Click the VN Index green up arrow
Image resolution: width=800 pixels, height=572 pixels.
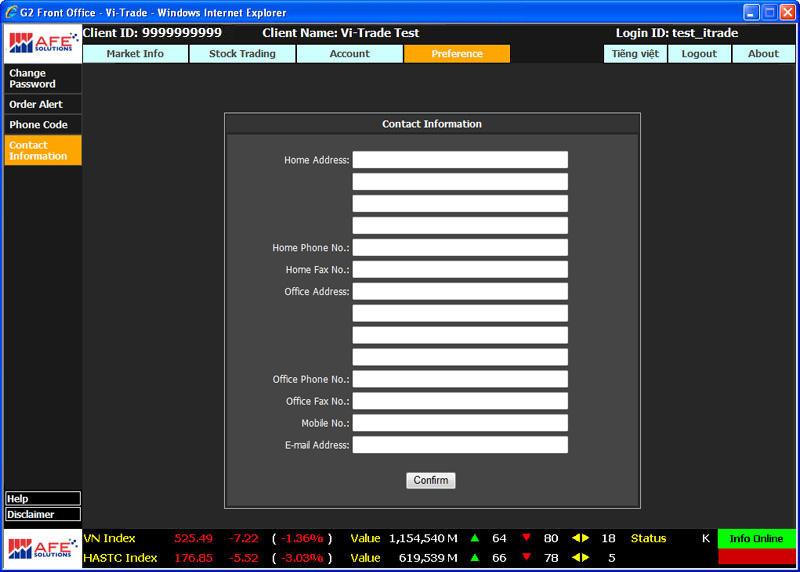[474, 538]
